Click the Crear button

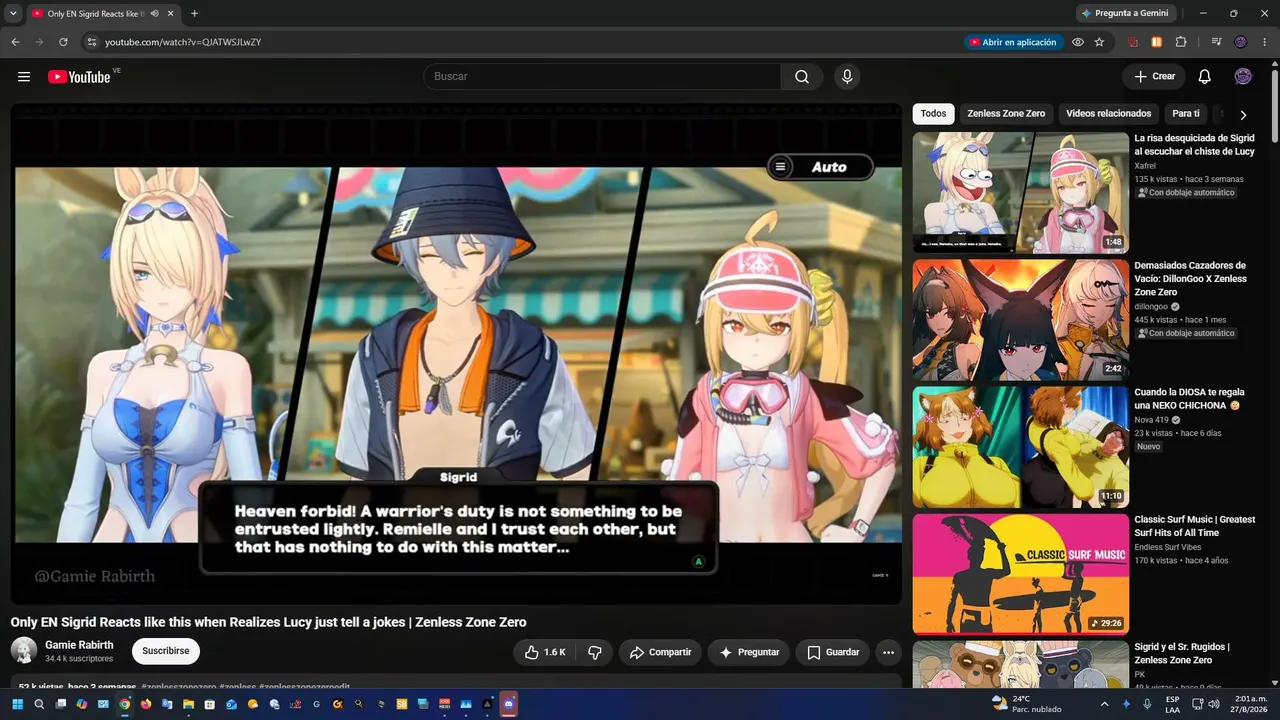[1154, 77]
